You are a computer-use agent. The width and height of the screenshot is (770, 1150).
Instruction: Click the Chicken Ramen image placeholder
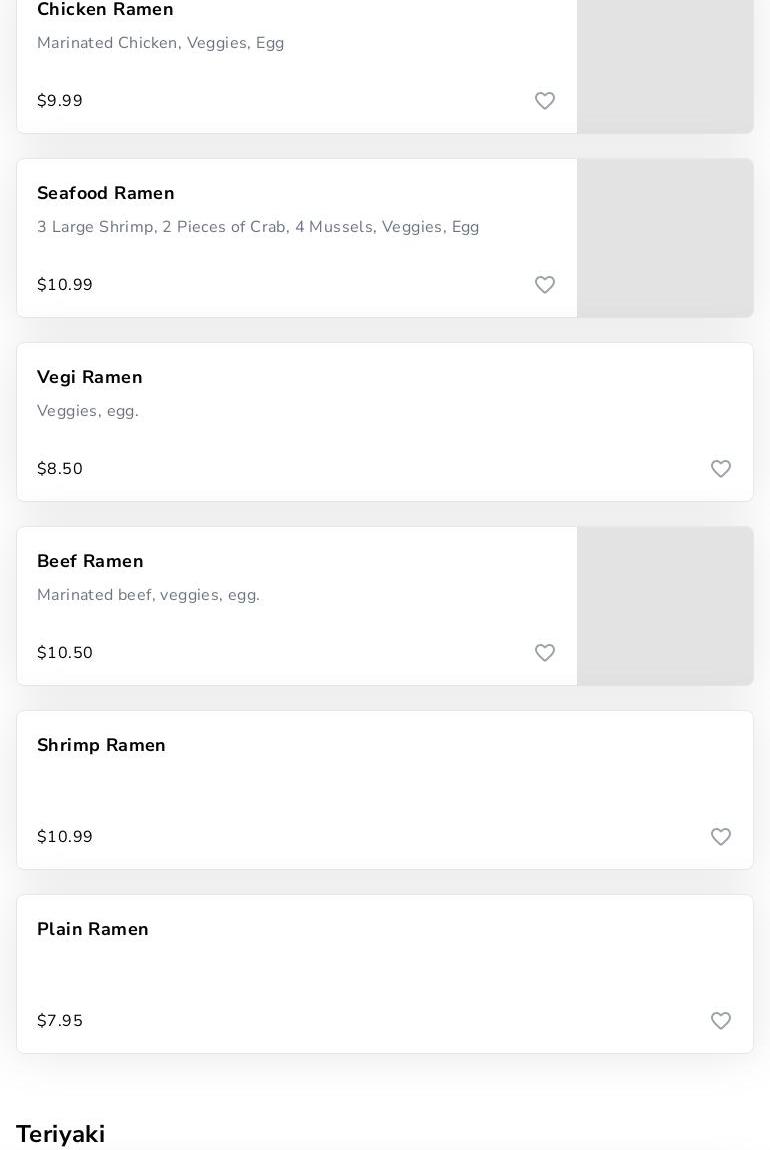pyautogui.click(x=665, y=66)
